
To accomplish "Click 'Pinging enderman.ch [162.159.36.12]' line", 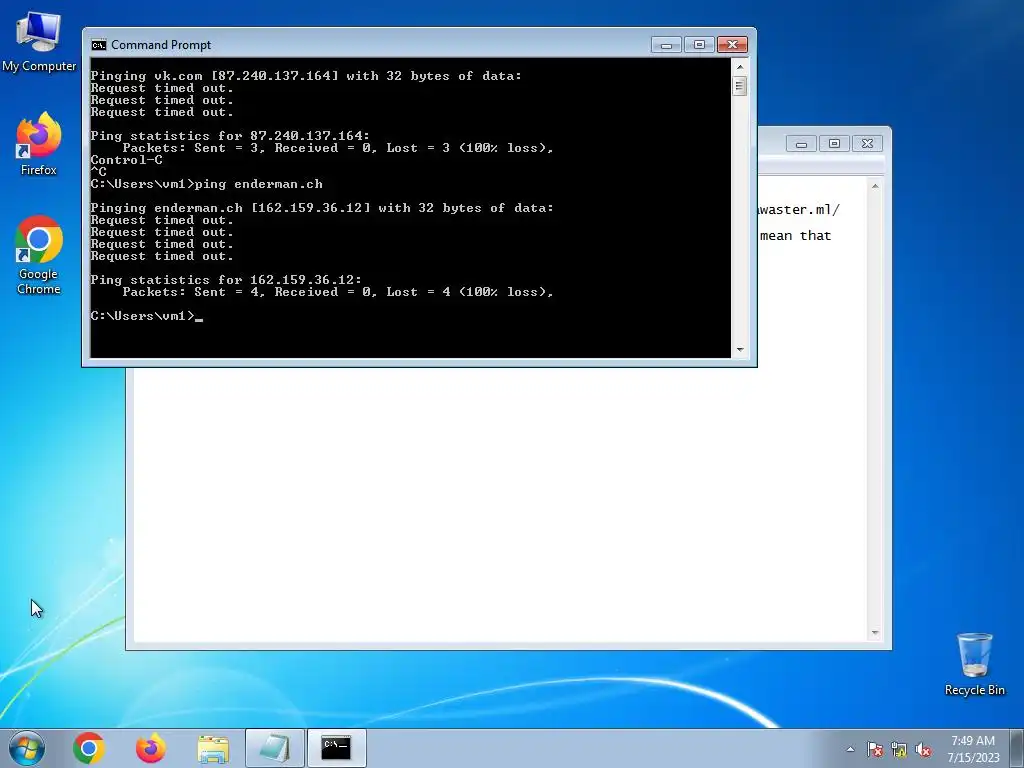I will pyautogui.click(x=321, y=208).
